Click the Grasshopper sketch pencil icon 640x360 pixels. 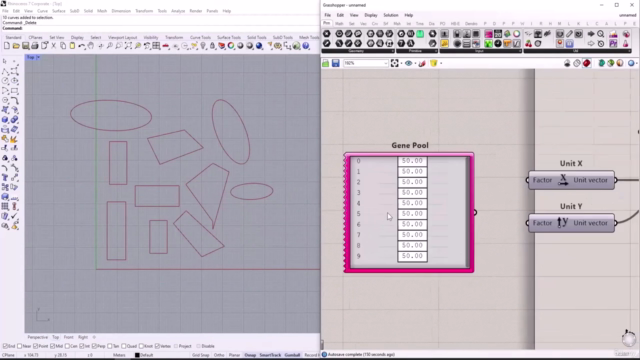click(x=422, y=63)
